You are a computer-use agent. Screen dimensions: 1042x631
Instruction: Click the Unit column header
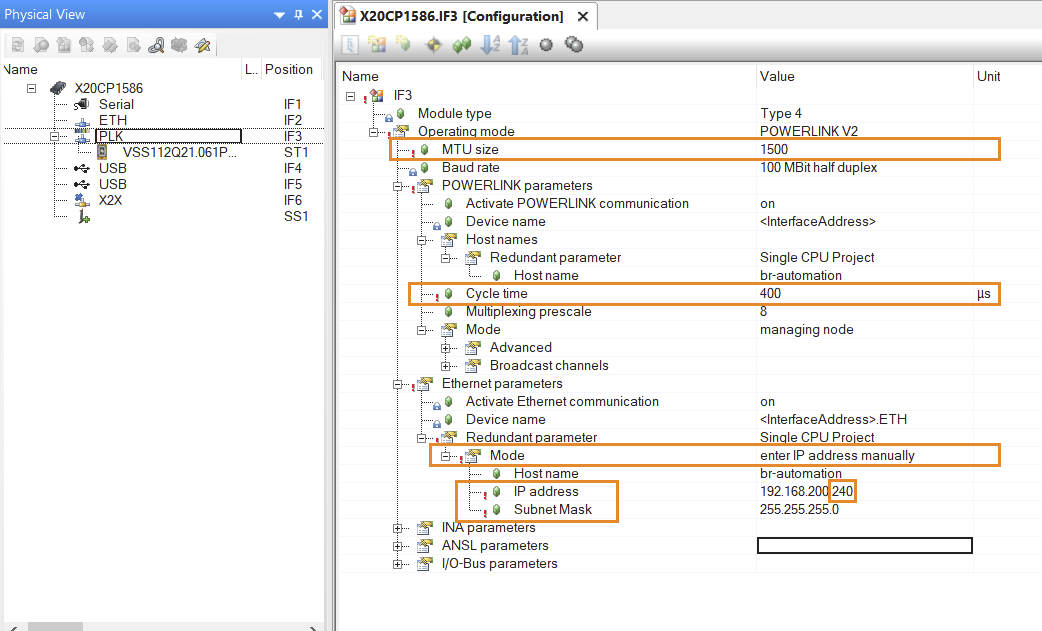[1007, 76]
